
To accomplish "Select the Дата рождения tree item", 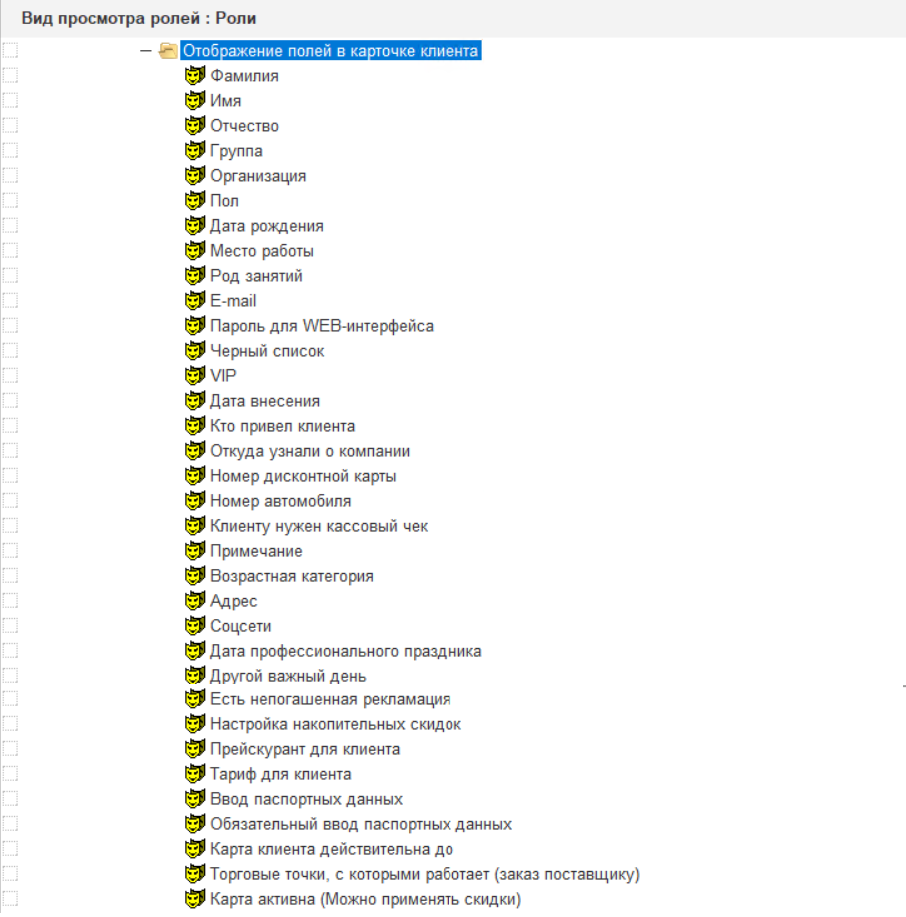I will point(266,226).
